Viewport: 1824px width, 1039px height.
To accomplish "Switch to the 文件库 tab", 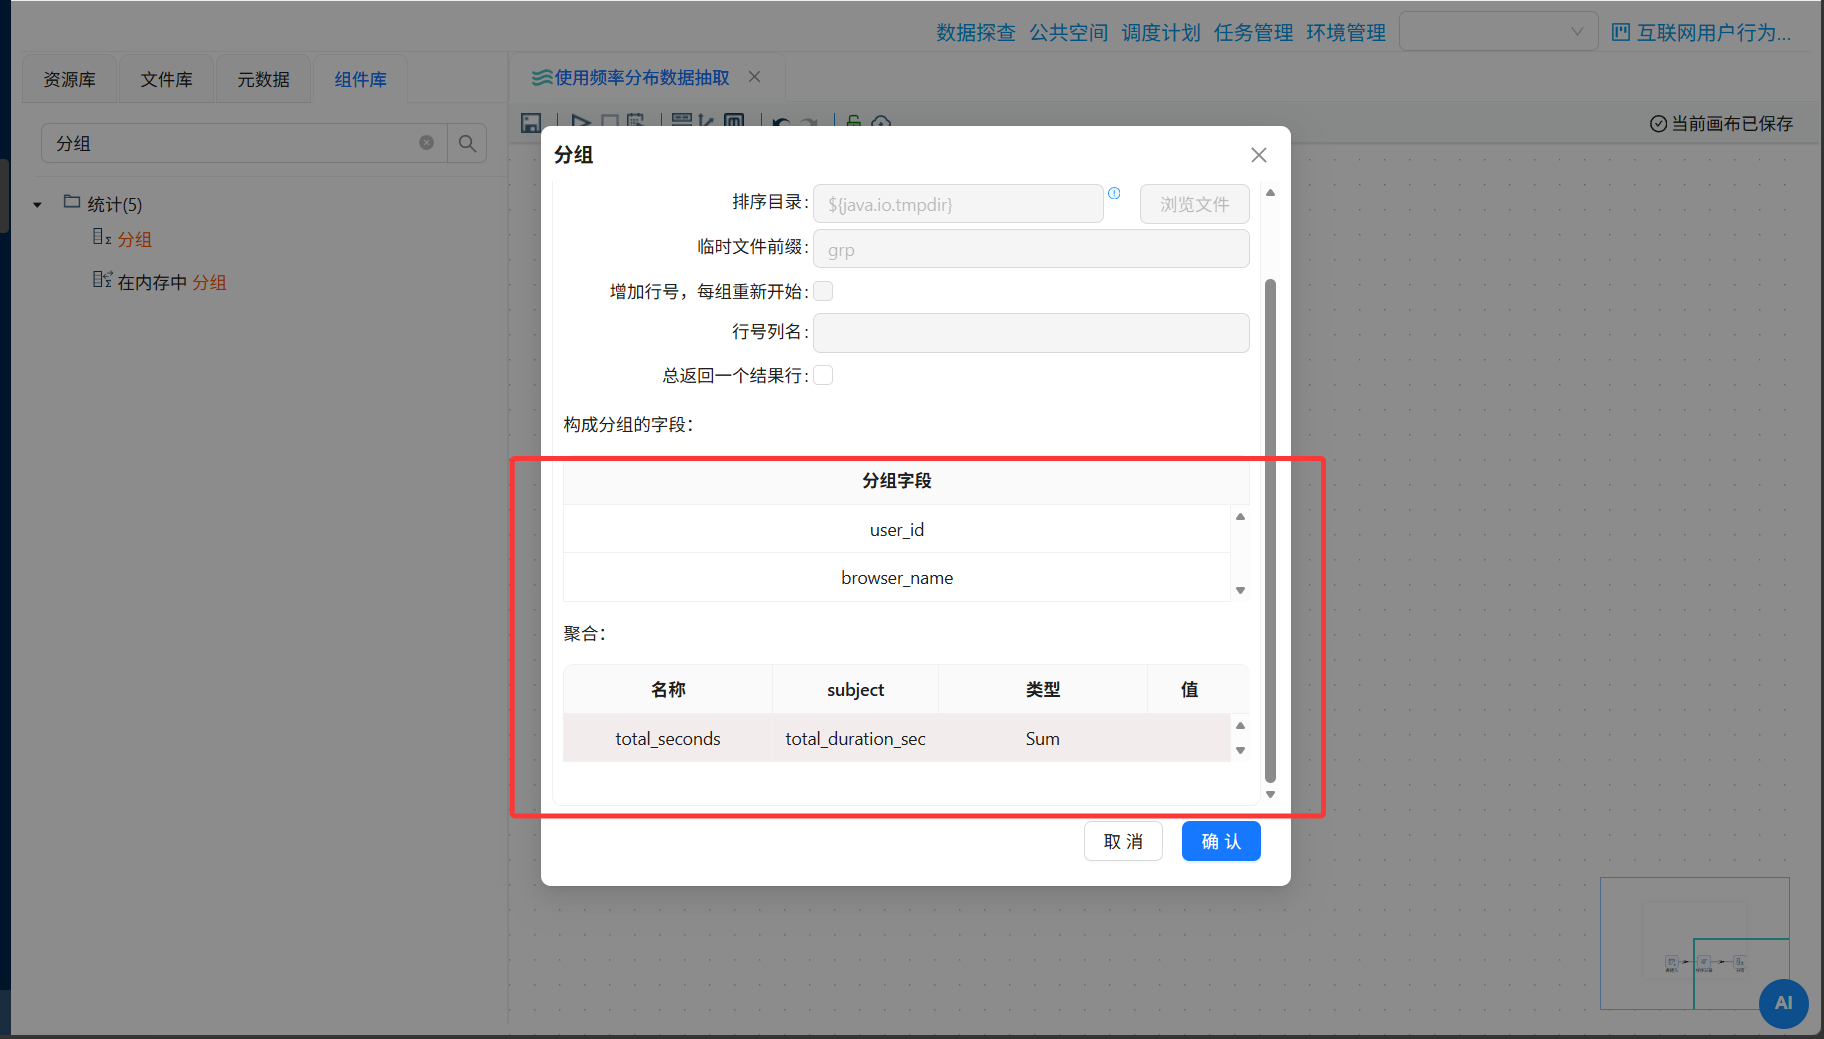I will tap(167, 79).
